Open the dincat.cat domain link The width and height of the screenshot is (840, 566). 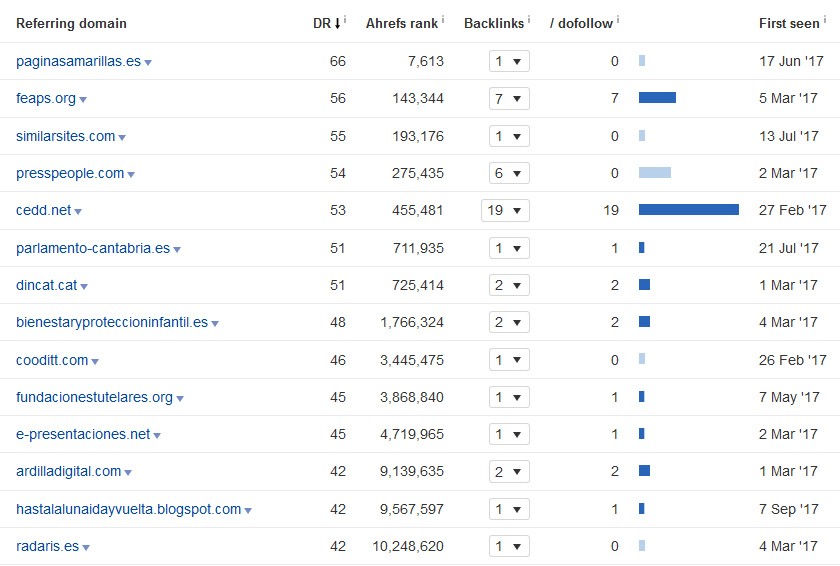47,285
